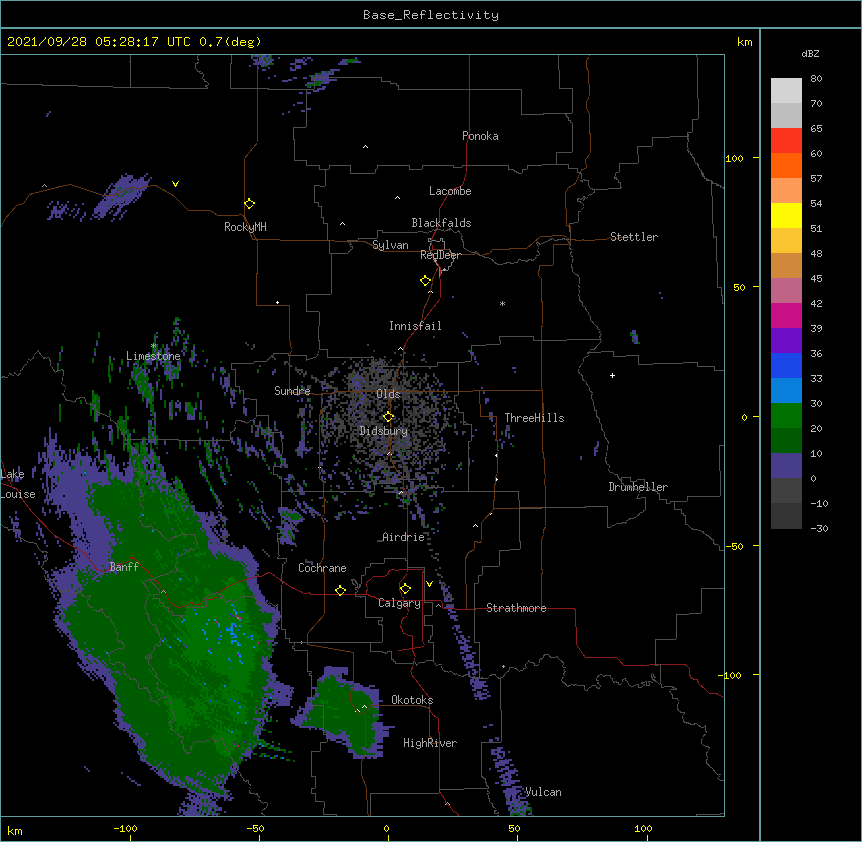This screenshot has height=842, width=862.
Task: Click the 100 tick on the right axis
Action: click(x=734, y=158)
